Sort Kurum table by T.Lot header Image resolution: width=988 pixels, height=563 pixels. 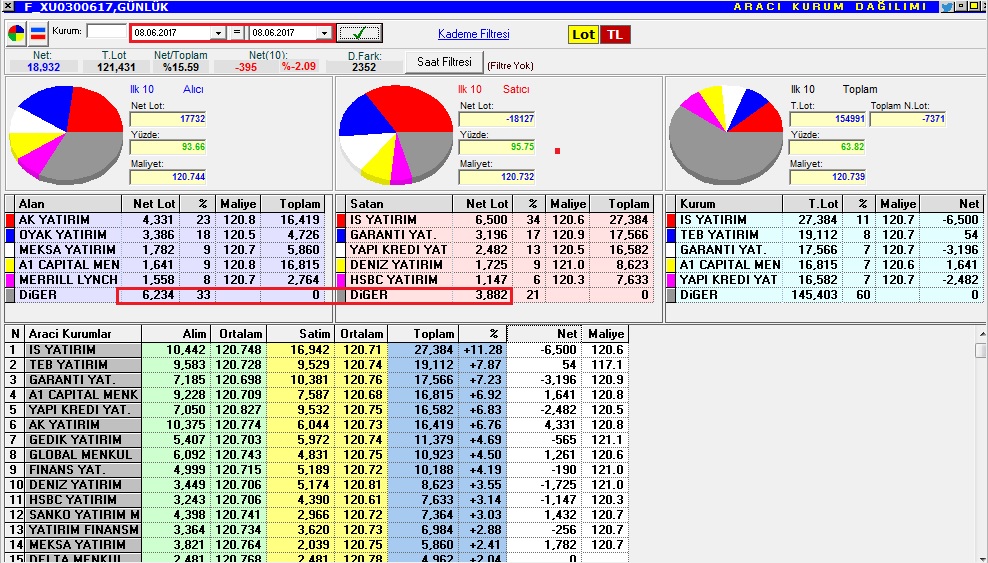813,203
